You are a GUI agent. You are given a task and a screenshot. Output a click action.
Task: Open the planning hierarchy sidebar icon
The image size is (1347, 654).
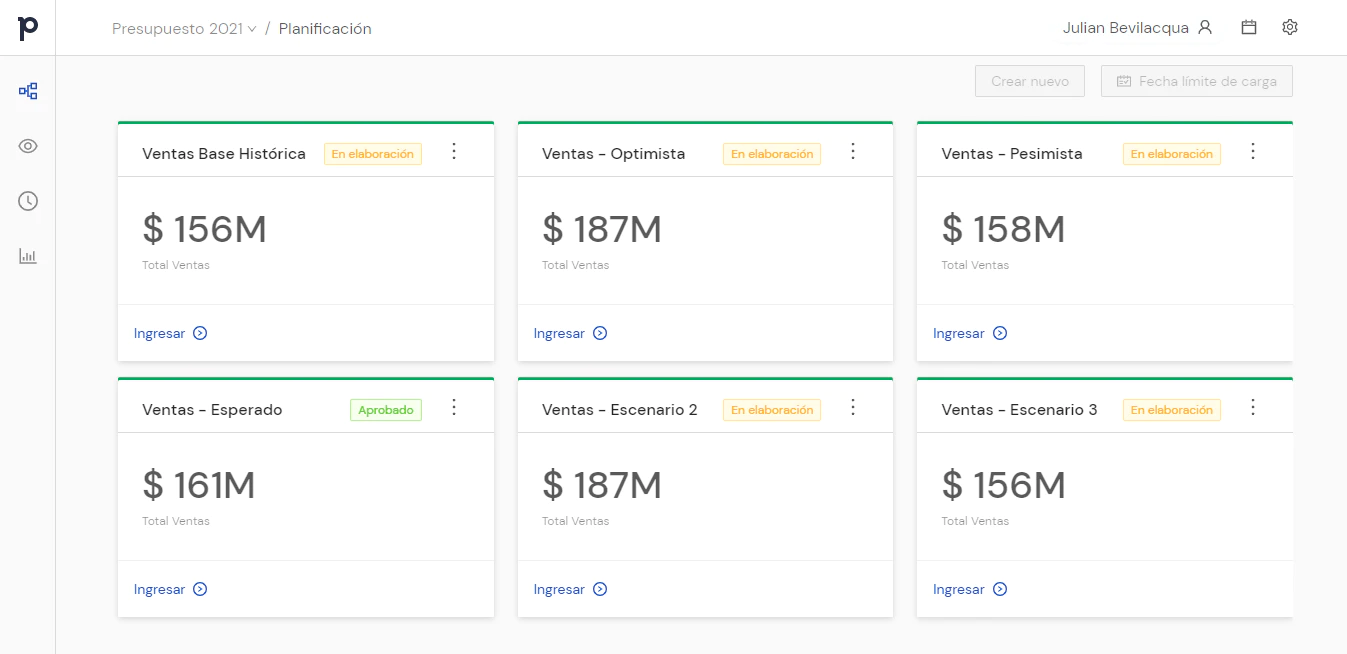[x=28, y=91]
